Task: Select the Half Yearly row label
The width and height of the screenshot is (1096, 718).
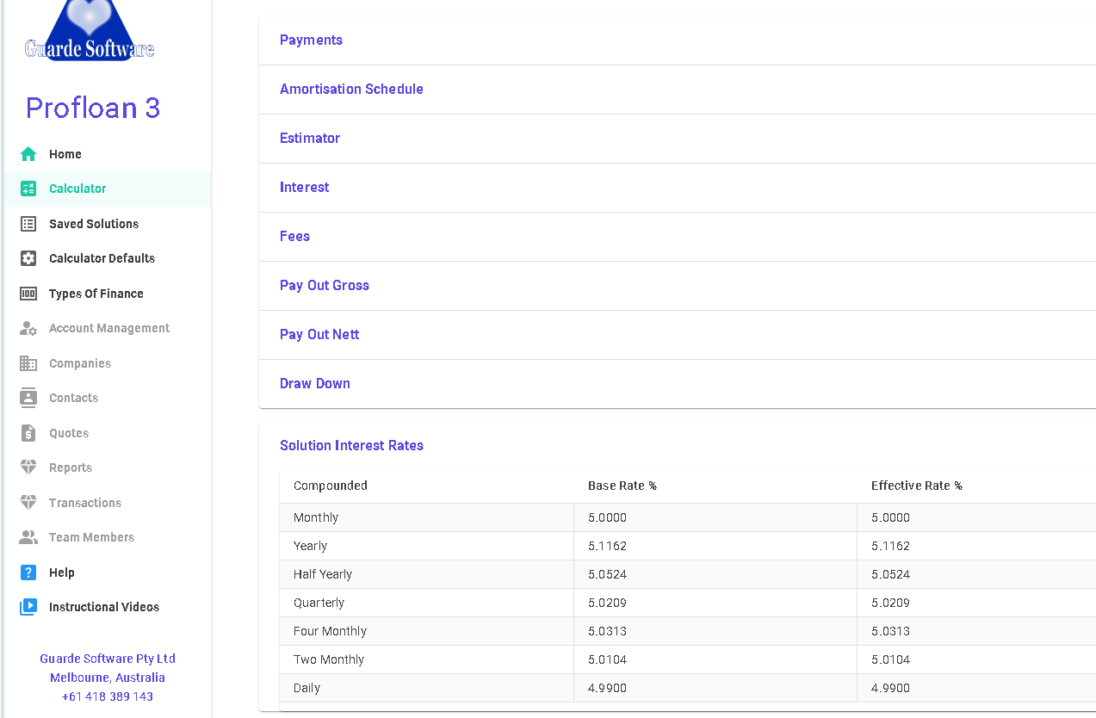Action: 323,575
